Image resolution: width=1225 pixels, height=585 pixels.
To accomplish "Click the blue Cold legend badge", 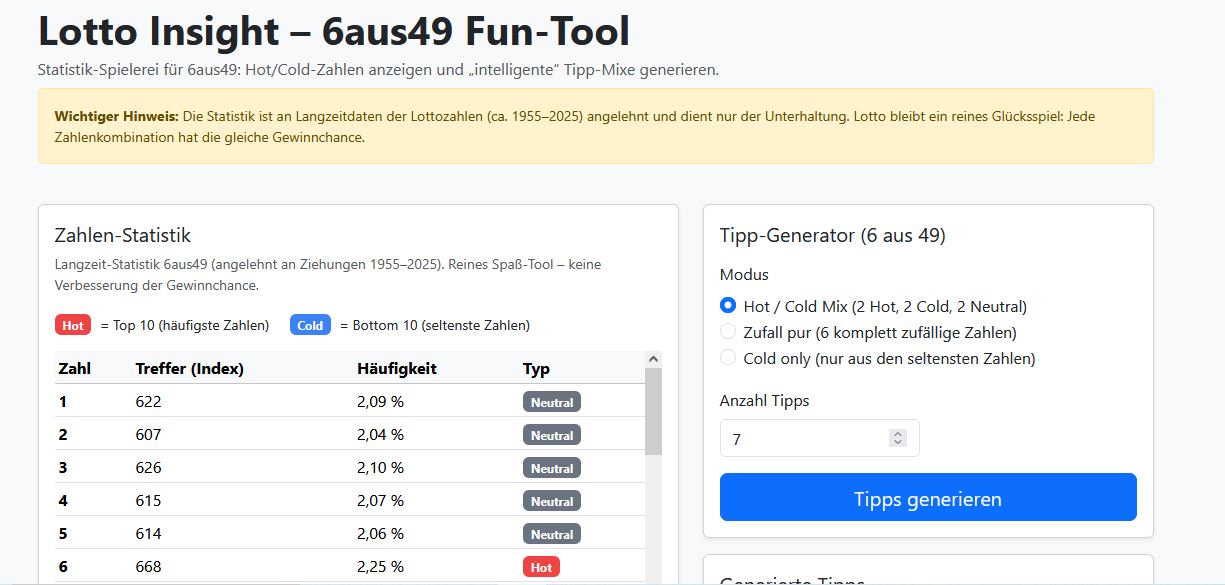I will 310,325.
